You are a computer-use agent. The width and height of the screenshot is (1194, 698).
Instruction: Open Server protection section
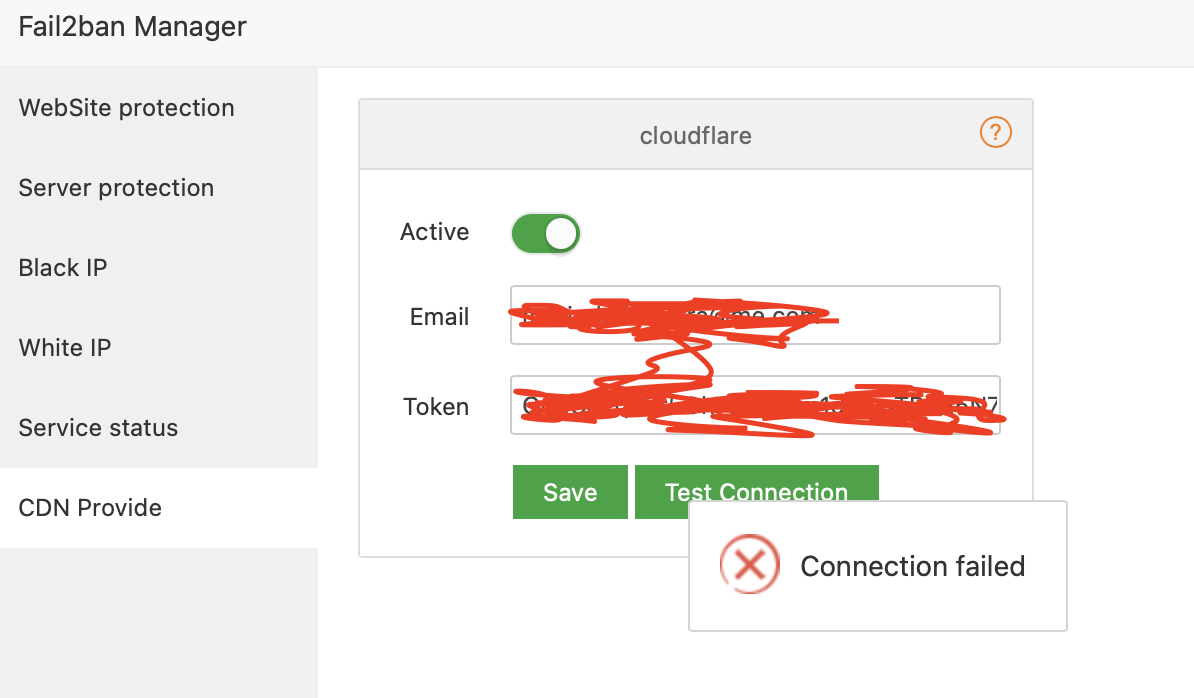[116, 187]
